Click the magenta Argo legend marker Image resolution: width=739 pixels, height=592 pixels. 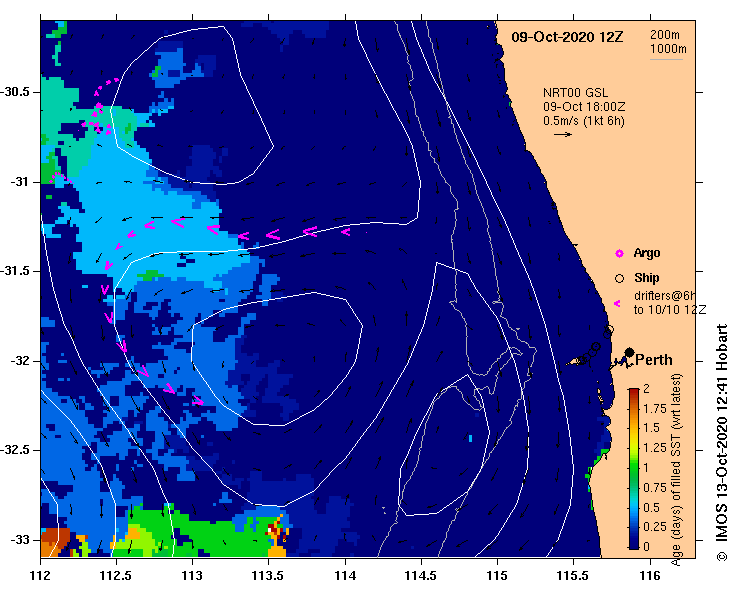coord(619,254)
